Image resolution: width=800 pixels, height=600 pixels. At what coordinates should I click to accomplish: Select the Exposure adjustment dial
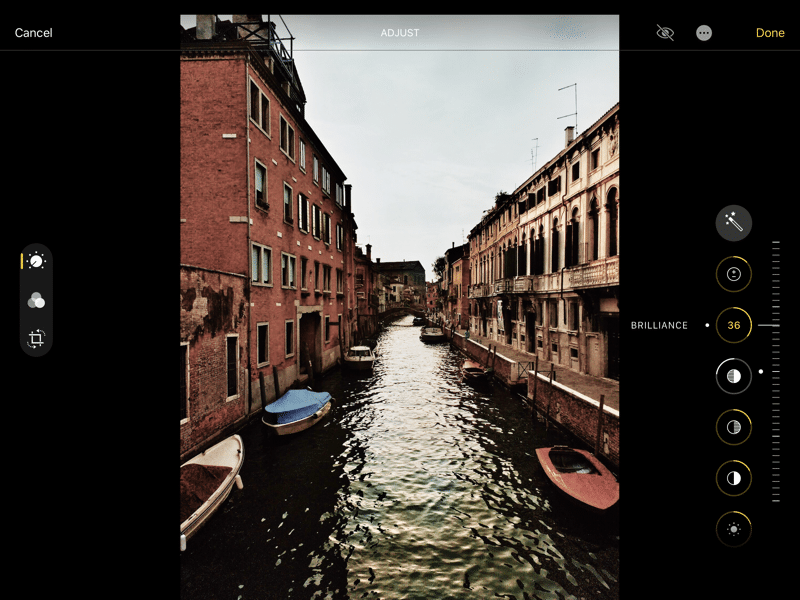[734, 273]
